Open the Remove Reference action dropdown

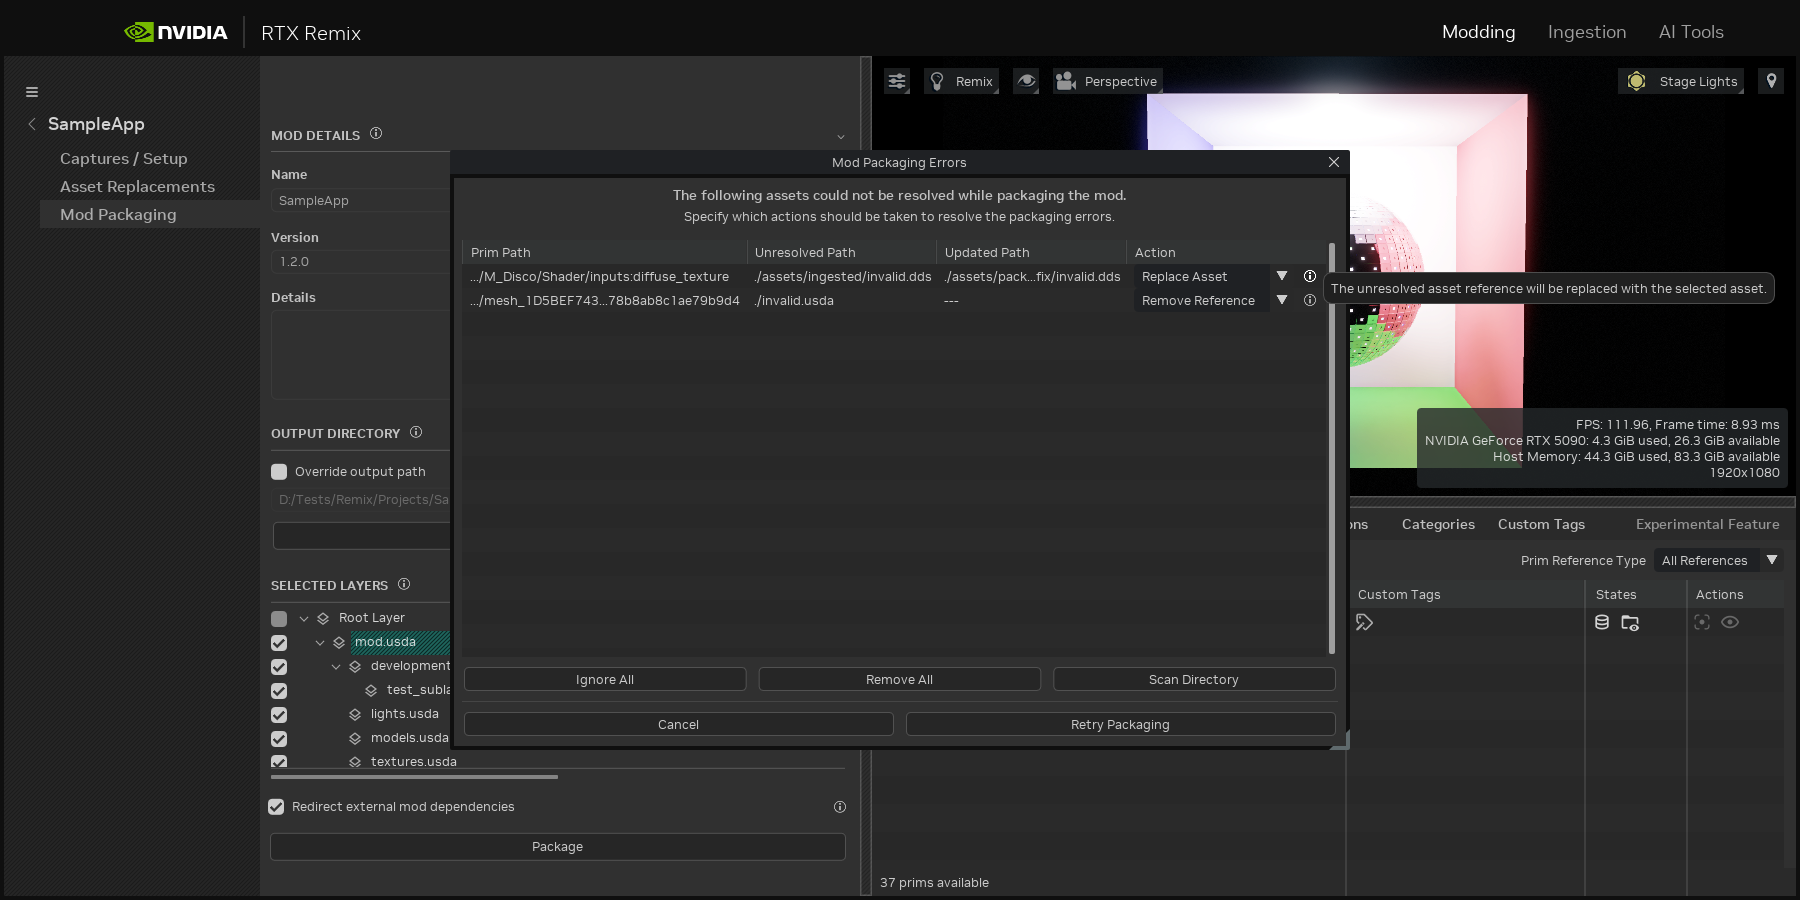1281,300
